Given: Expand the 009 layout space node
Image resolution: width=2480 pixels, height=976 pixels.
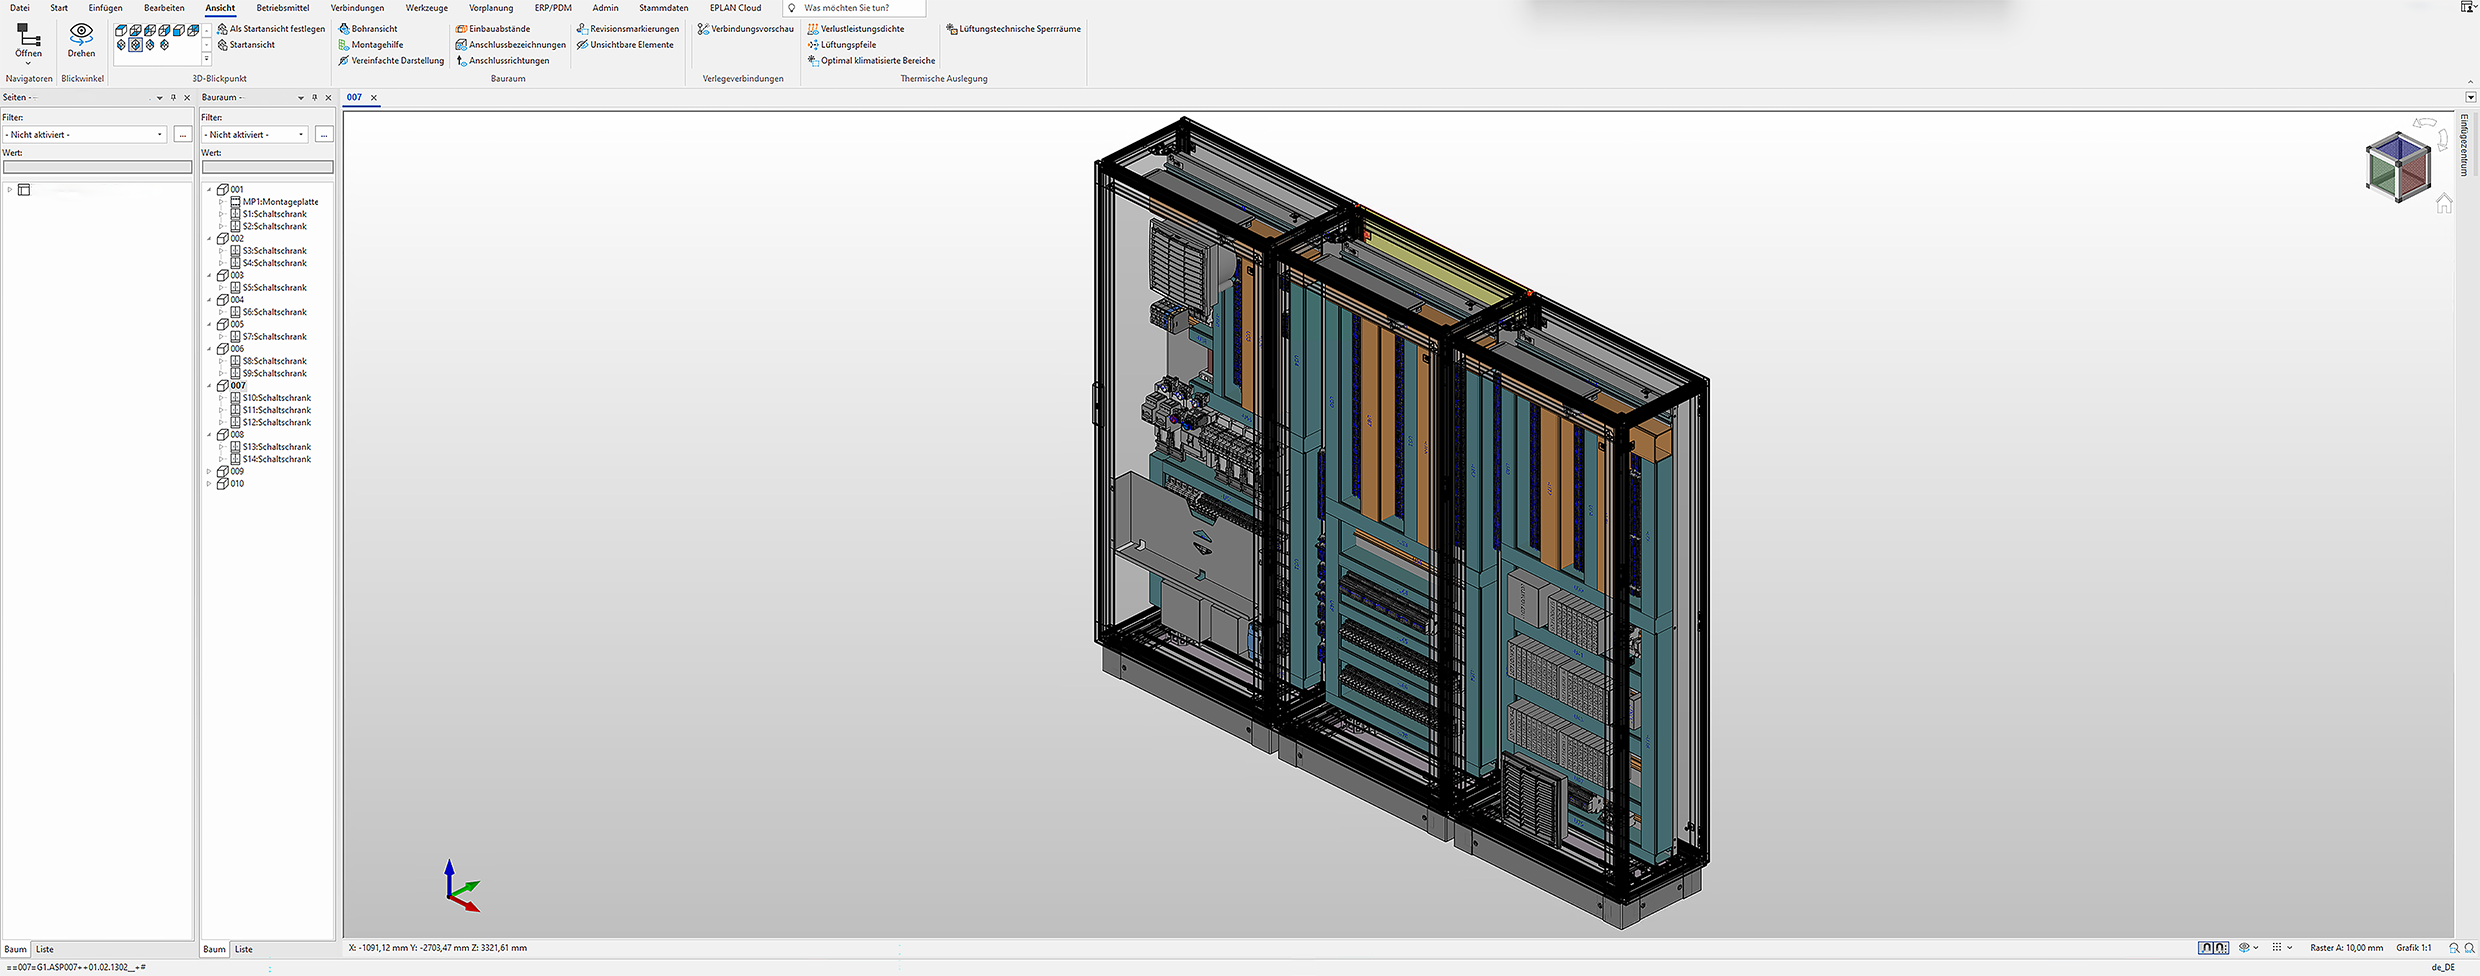Looking at the screenshot, I should tap(209, 471).
